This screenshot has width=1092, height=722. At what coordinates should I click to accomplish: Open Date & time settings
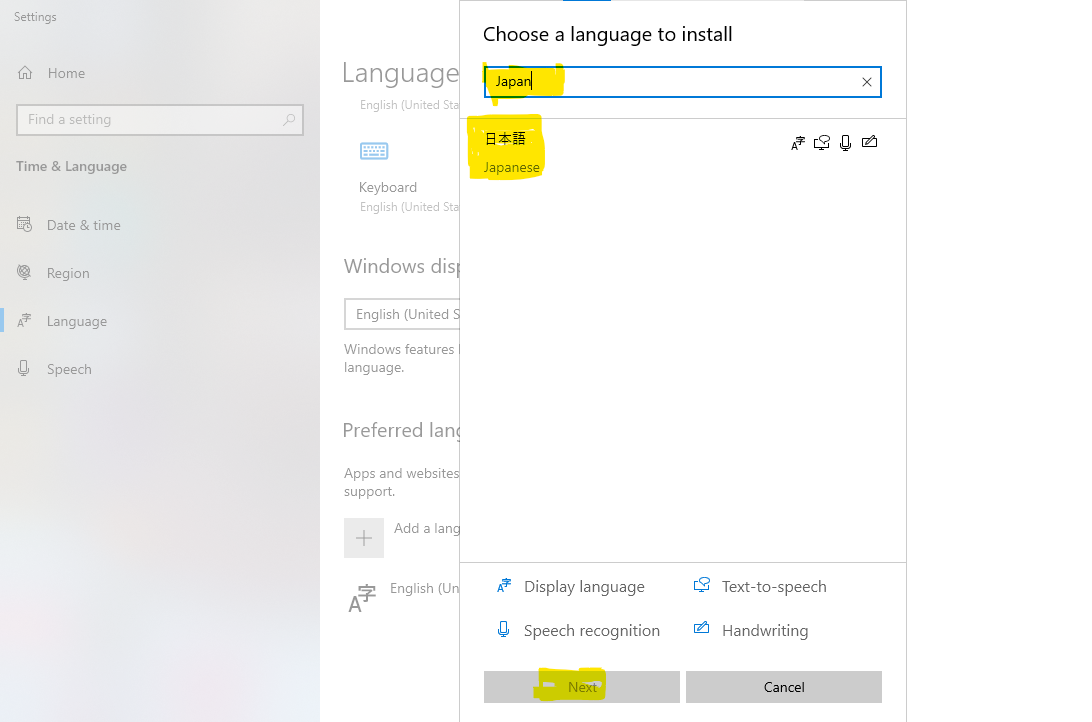point(84,225)
